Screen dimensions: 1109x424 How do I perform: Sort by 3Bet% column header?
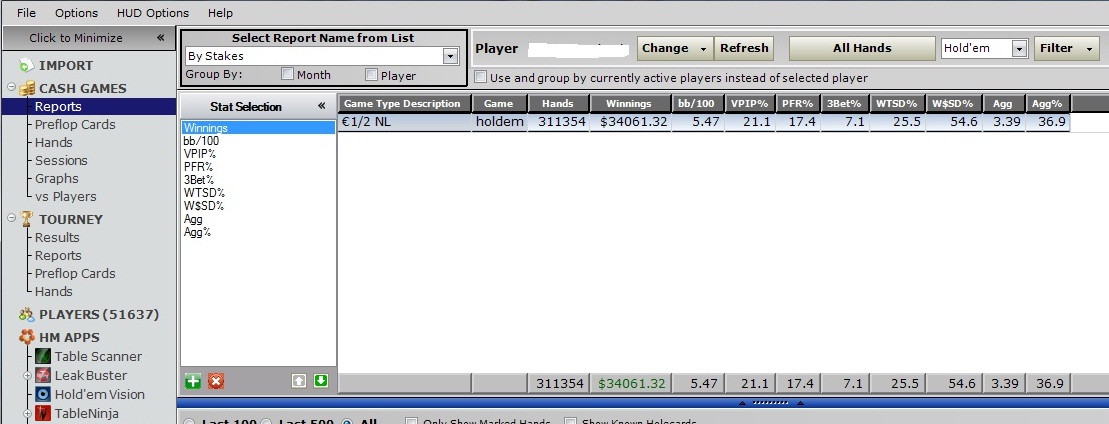click(845, 103)
